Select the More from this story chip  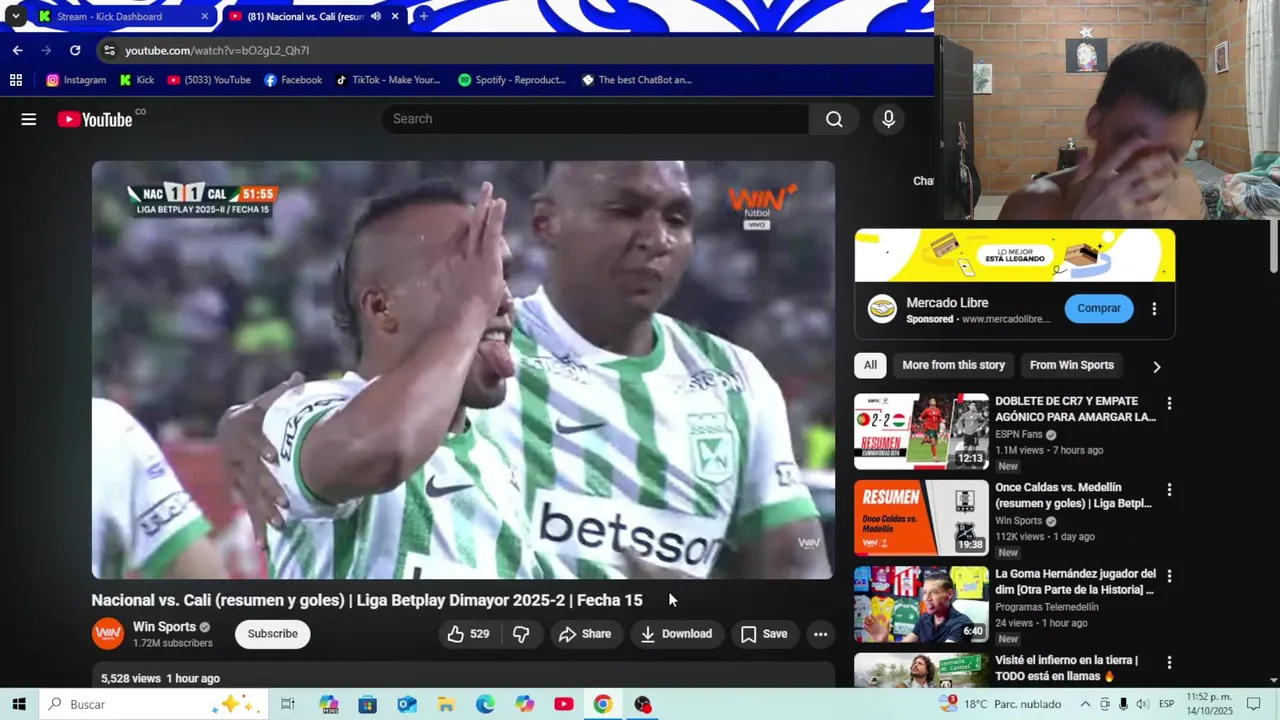953,365
